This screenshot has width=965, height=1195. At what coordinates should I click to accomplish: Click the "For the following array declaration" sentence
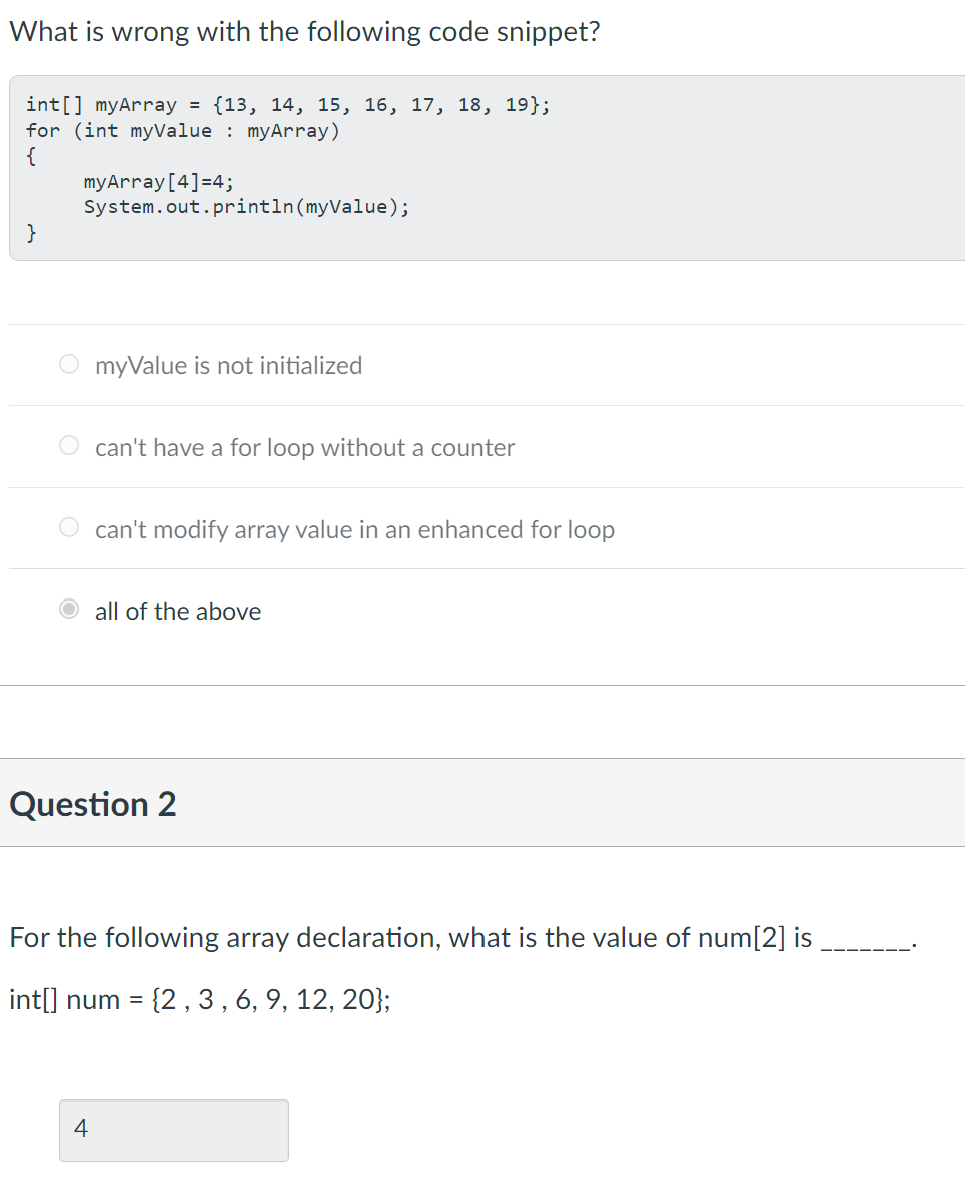[x=411, y=937]
